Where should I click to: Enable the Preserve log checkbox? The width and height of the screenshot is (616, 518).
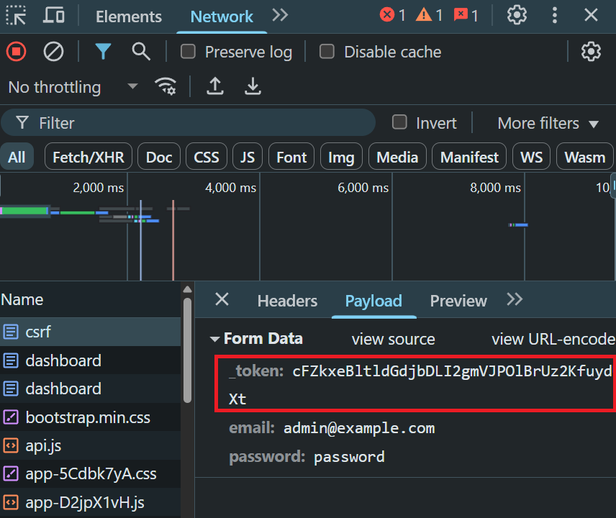coord(188,52)
